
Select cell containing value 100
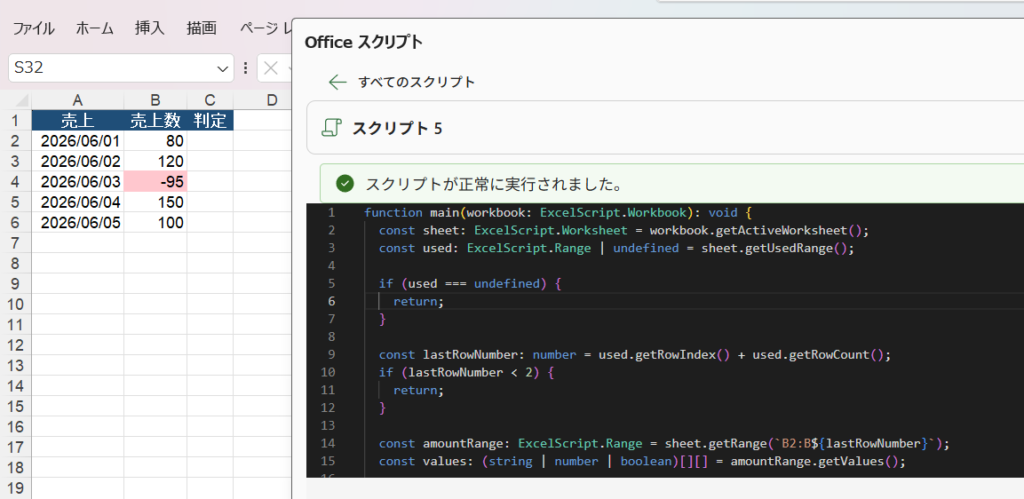[x=155, y=223]
